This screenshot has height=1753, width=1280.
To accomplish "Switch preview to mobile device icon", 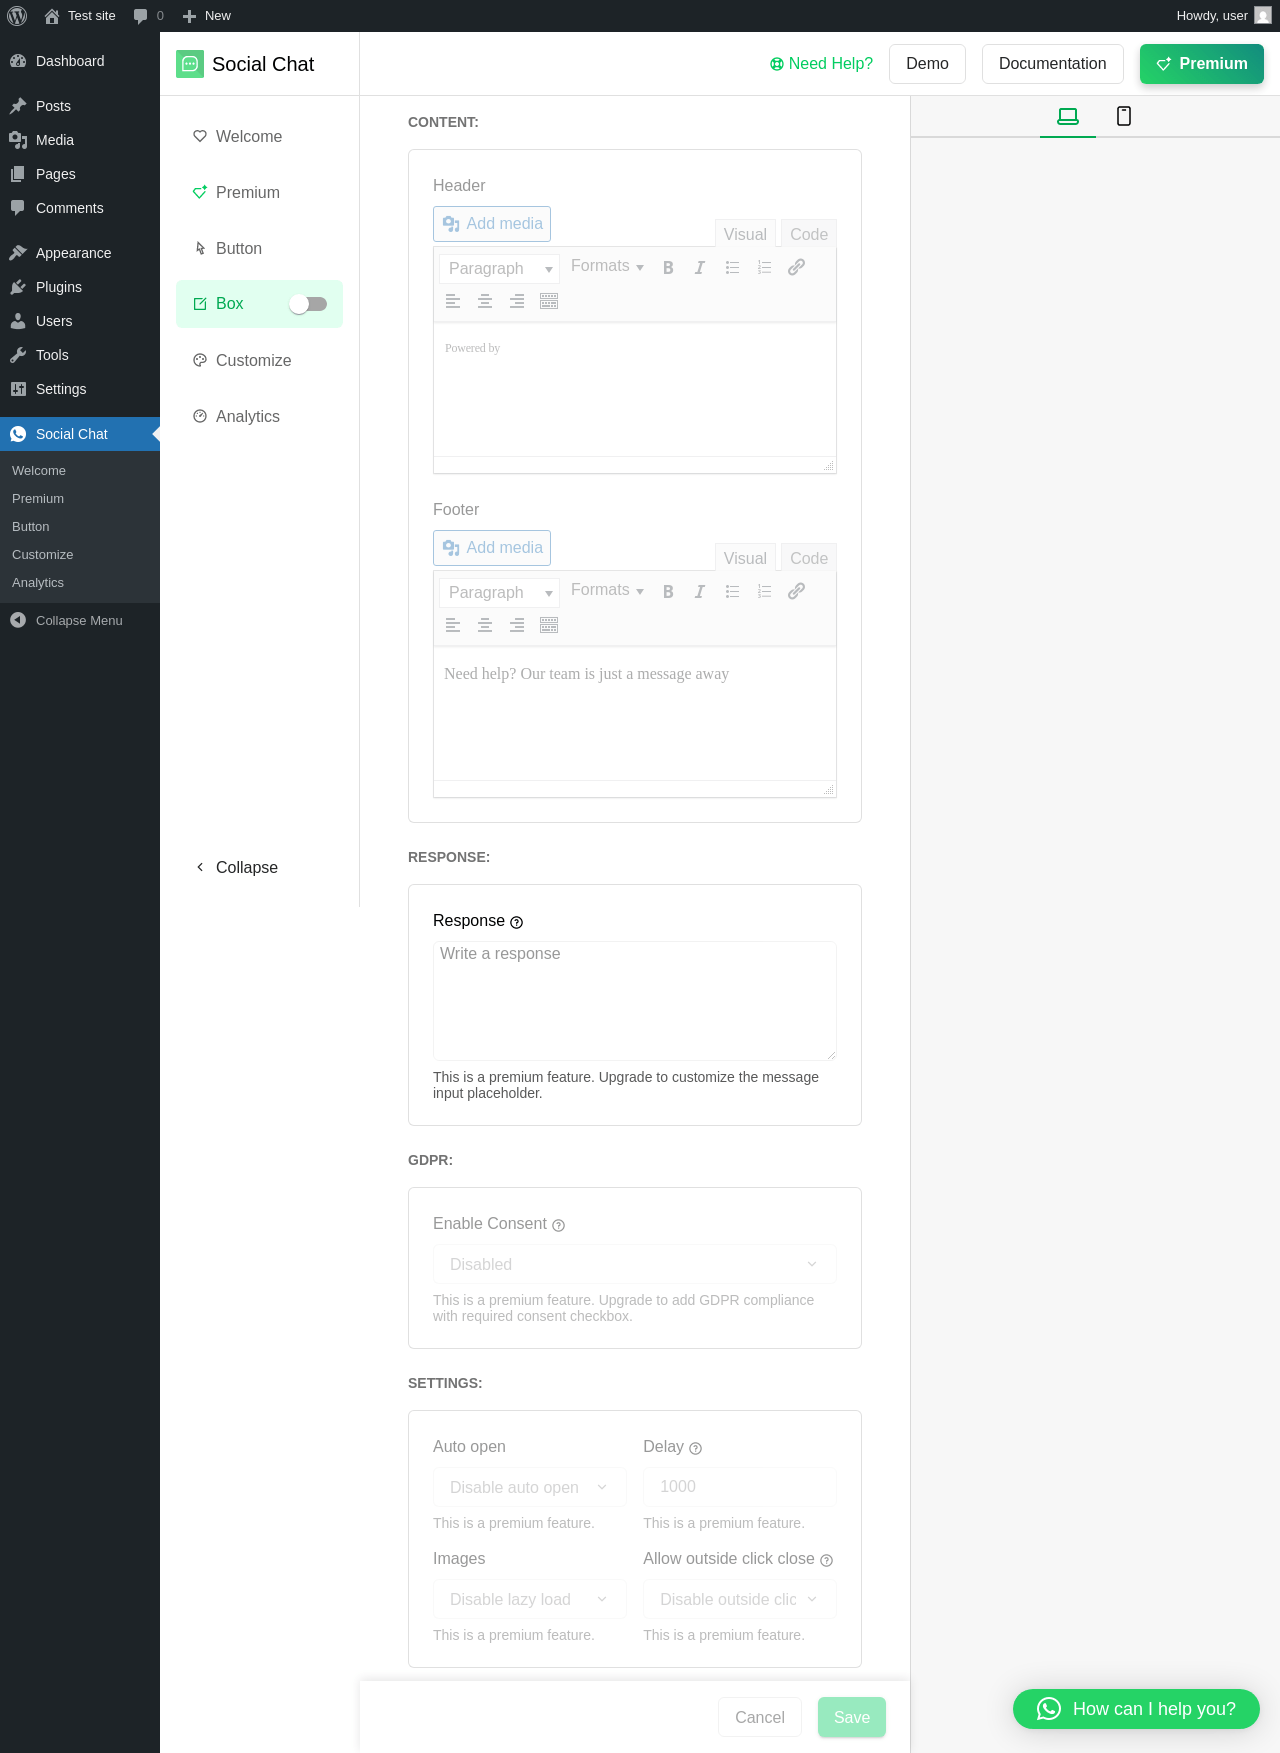I will [x=1124, y=116].
